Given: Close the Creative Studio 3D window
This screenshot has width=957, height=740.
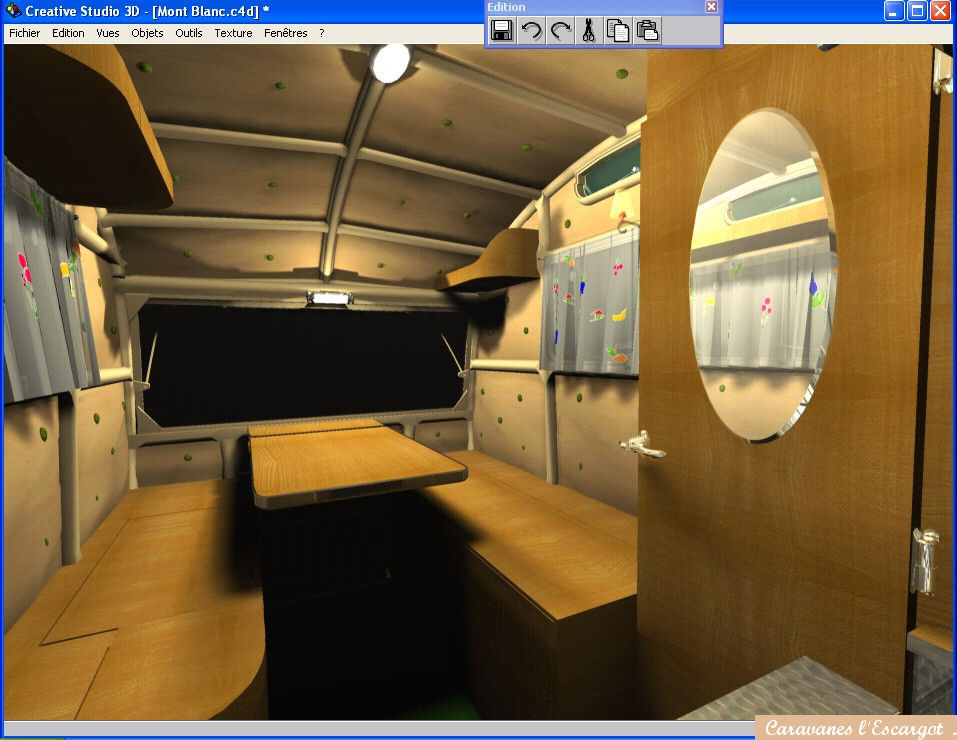Looking at the screenshot, I should (940, 10).
